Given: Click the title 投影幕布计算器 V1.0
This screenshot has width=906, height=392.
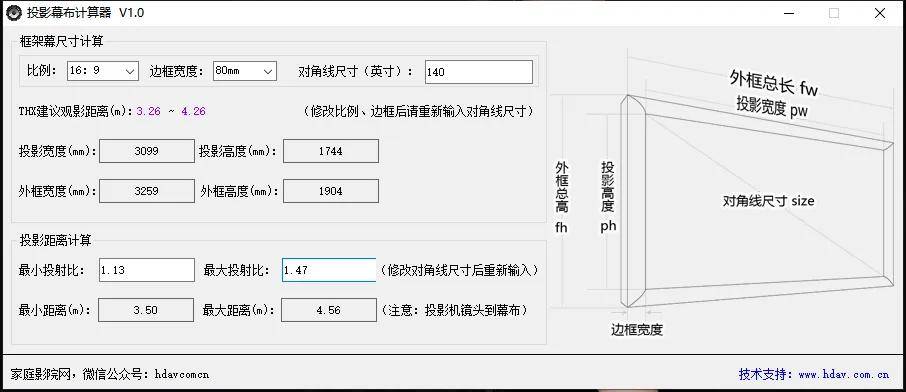Looking at the screenshot, I should pos(86,13).
